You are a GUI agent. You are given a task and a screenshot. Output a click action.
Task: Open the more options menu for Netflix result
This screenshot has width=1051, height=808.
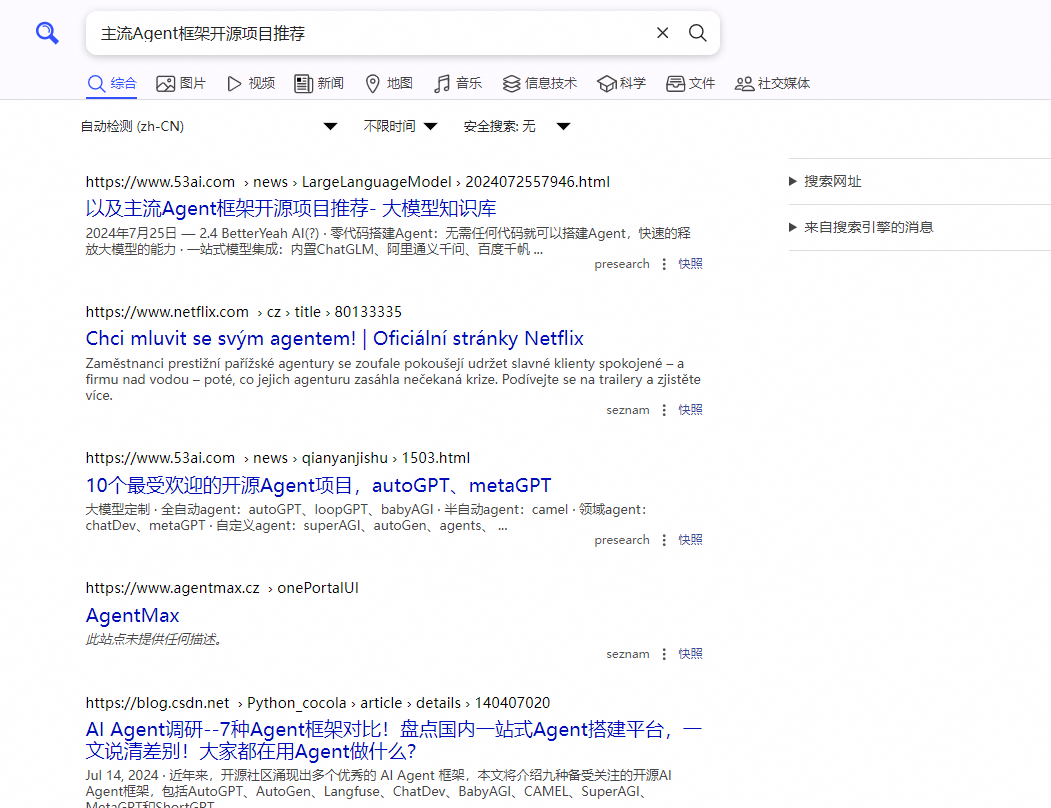tap(664, 410)
